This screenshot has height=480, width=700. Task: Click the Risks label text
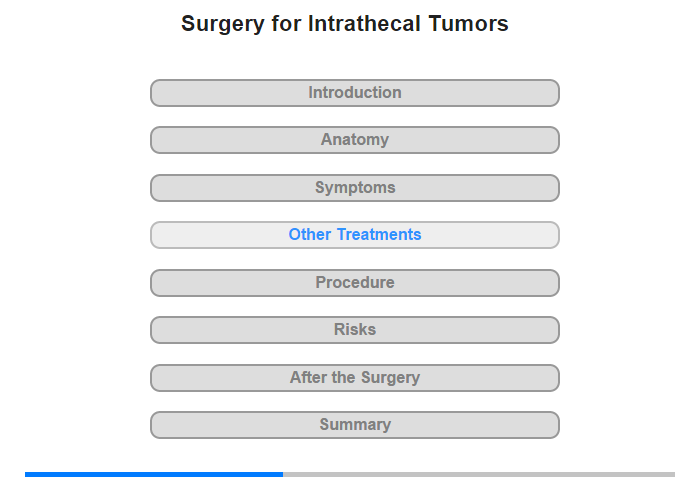pos(355,330)
